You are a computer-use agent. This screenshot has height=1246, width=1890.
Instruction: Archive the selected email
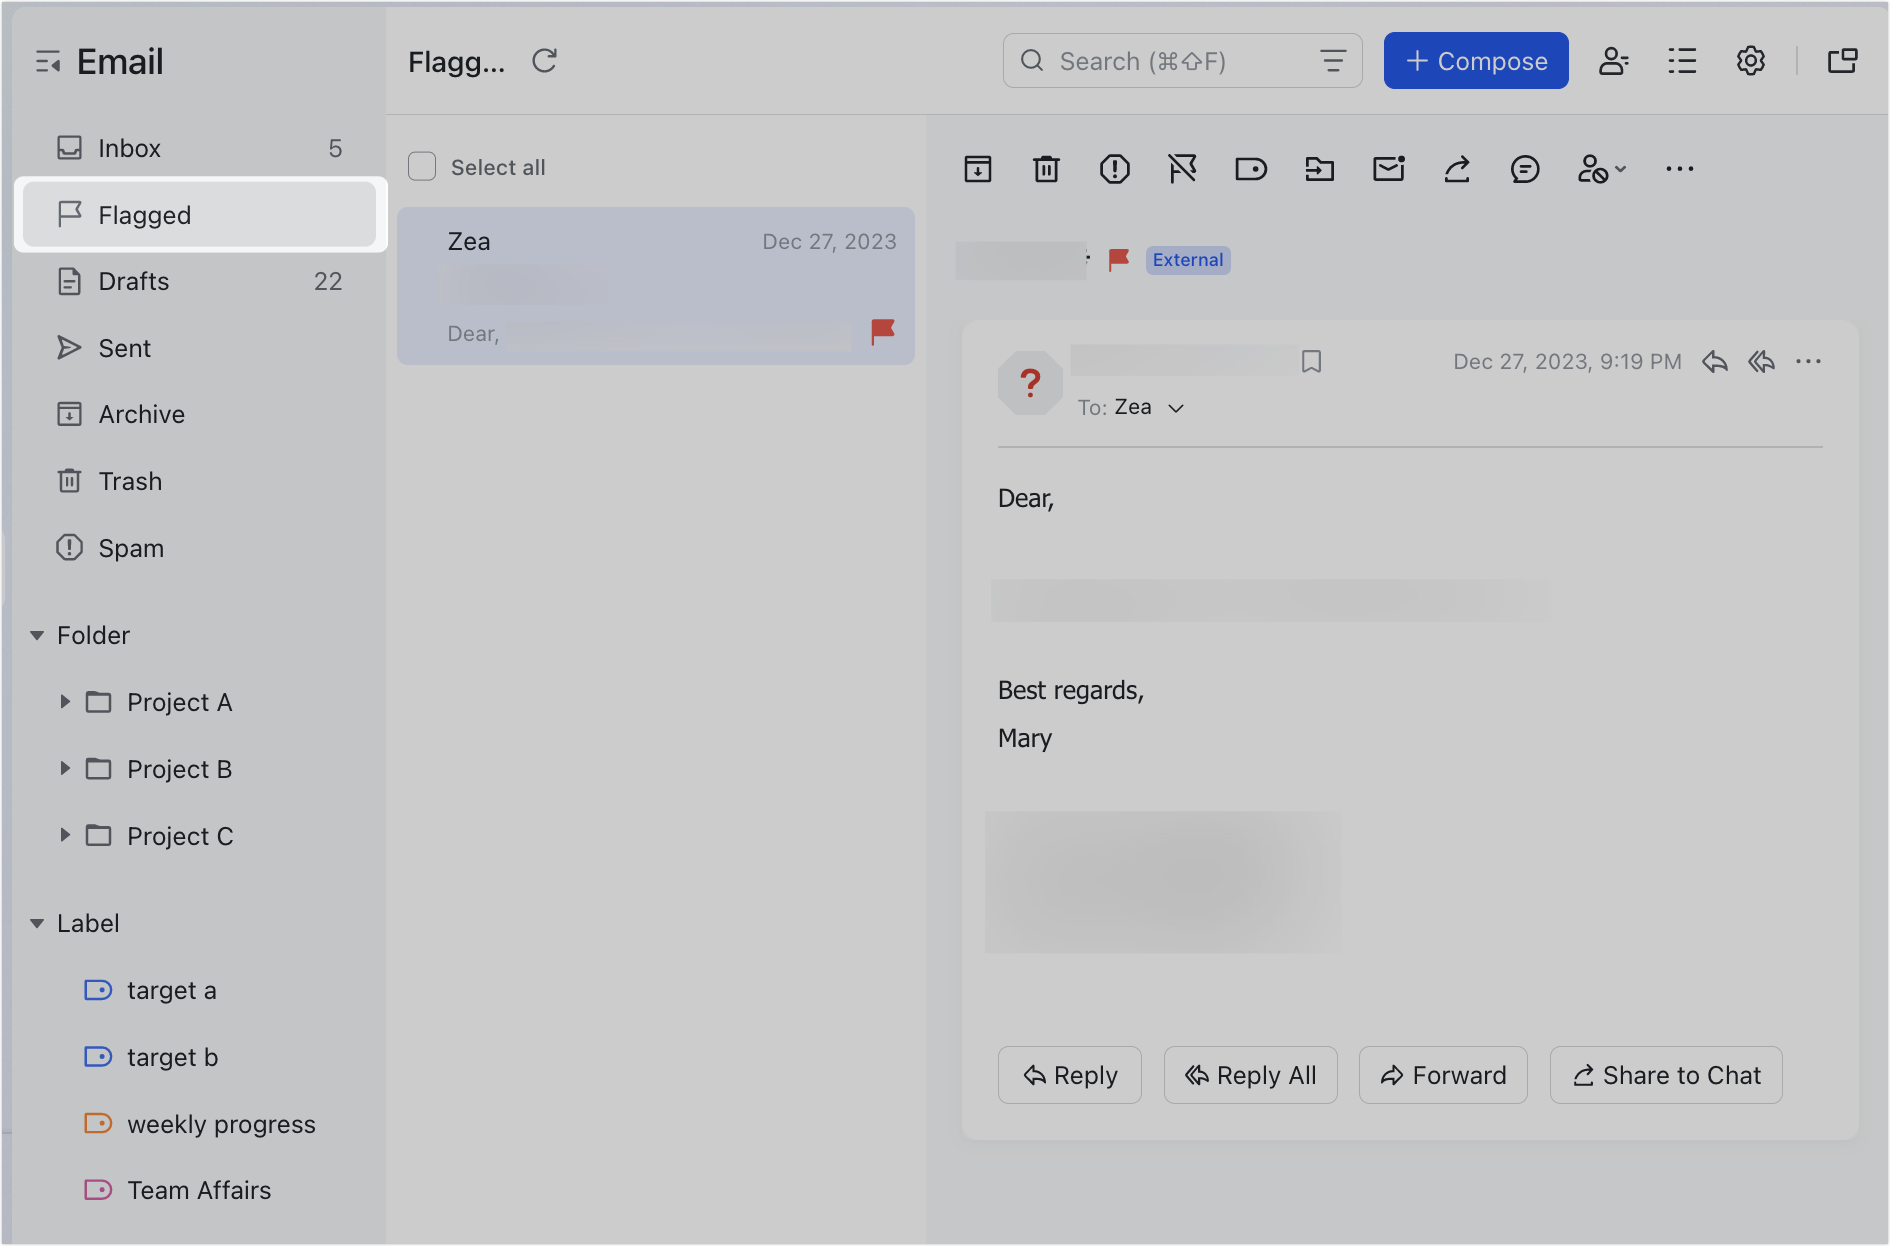click(x=978, y=168)
